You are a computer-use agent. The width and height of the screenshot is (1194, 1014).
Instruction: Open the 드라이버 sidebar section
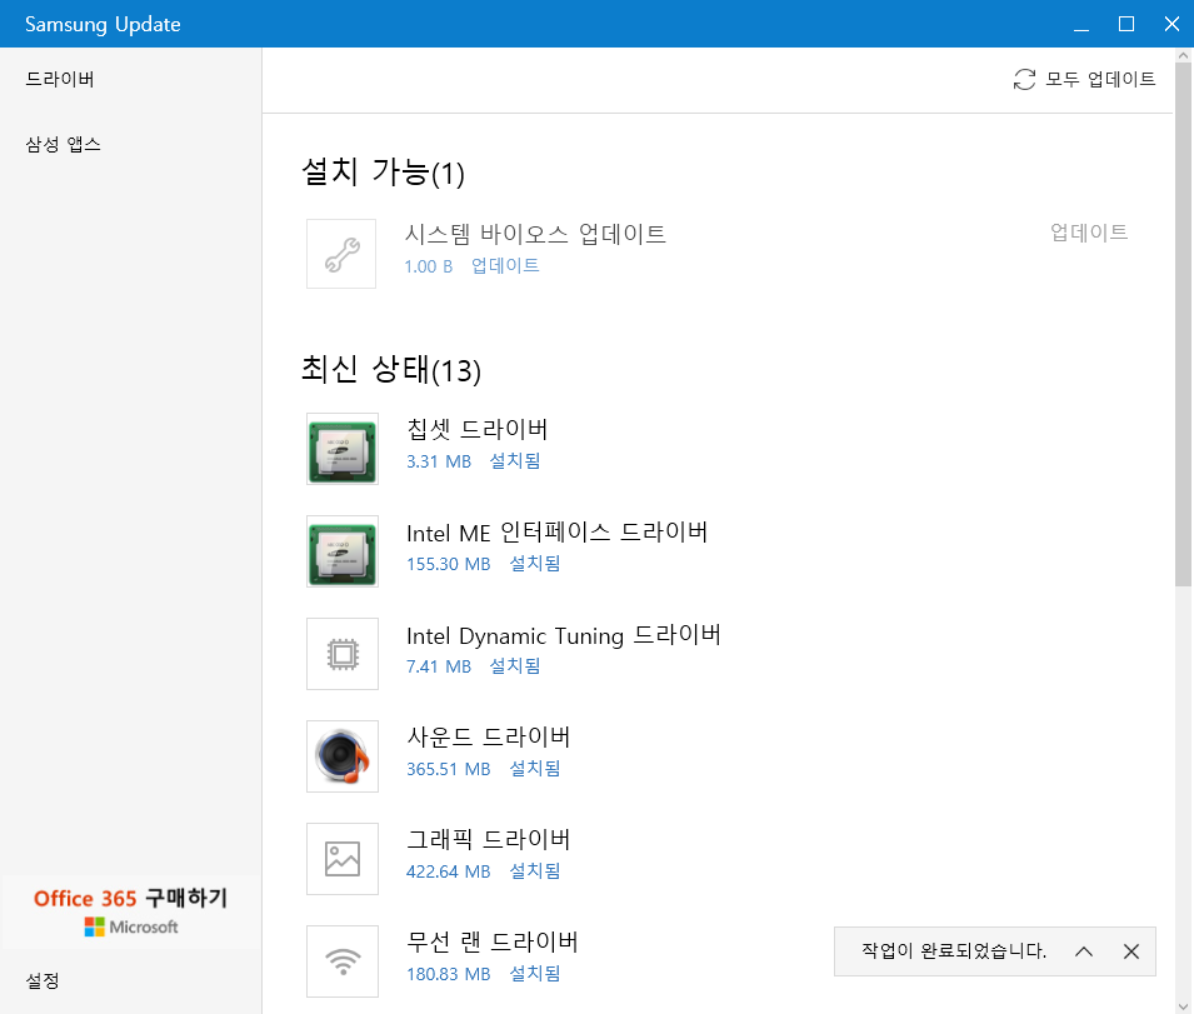(x=59, y=79)
